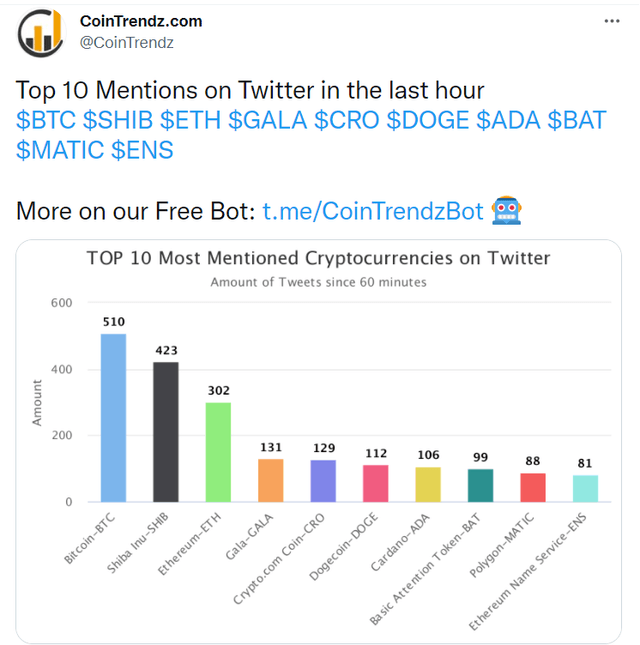The image size is (640, 645).
Task: Click the $MATIC cashtag
Action: 59,150
